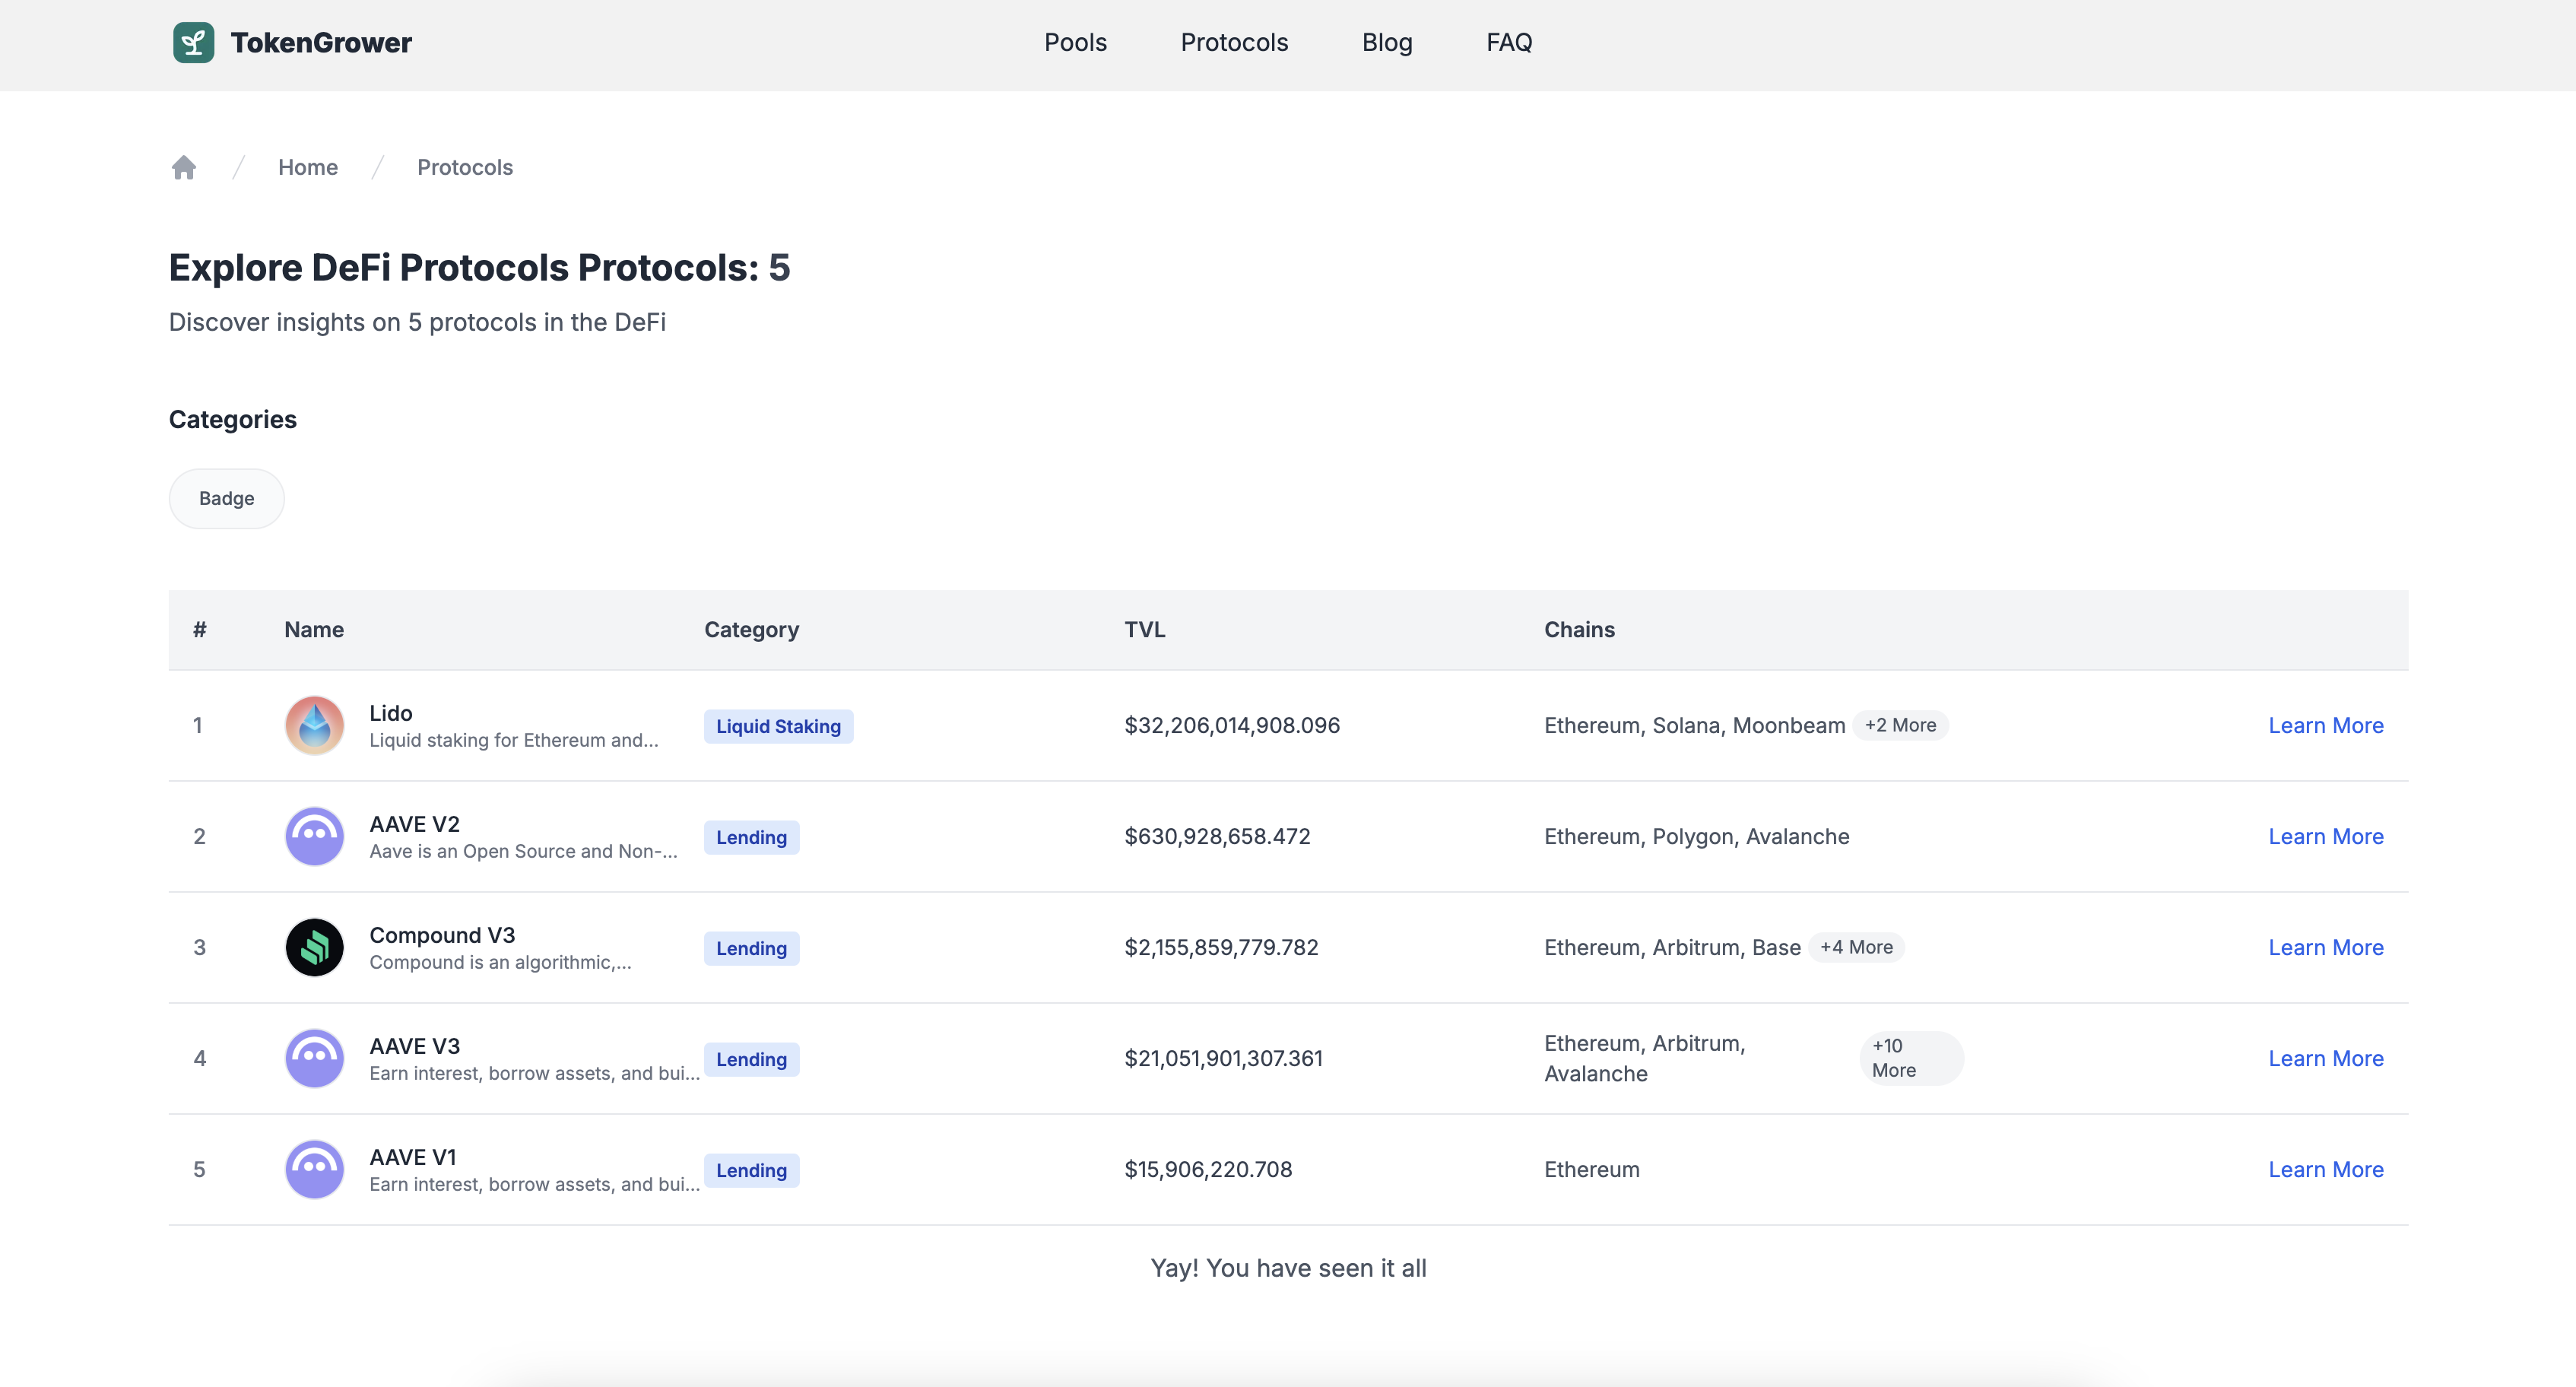Click the TVL value $630,928,658.472
Viewport: 2576px width, 1387px height.
coord(1217,836)
